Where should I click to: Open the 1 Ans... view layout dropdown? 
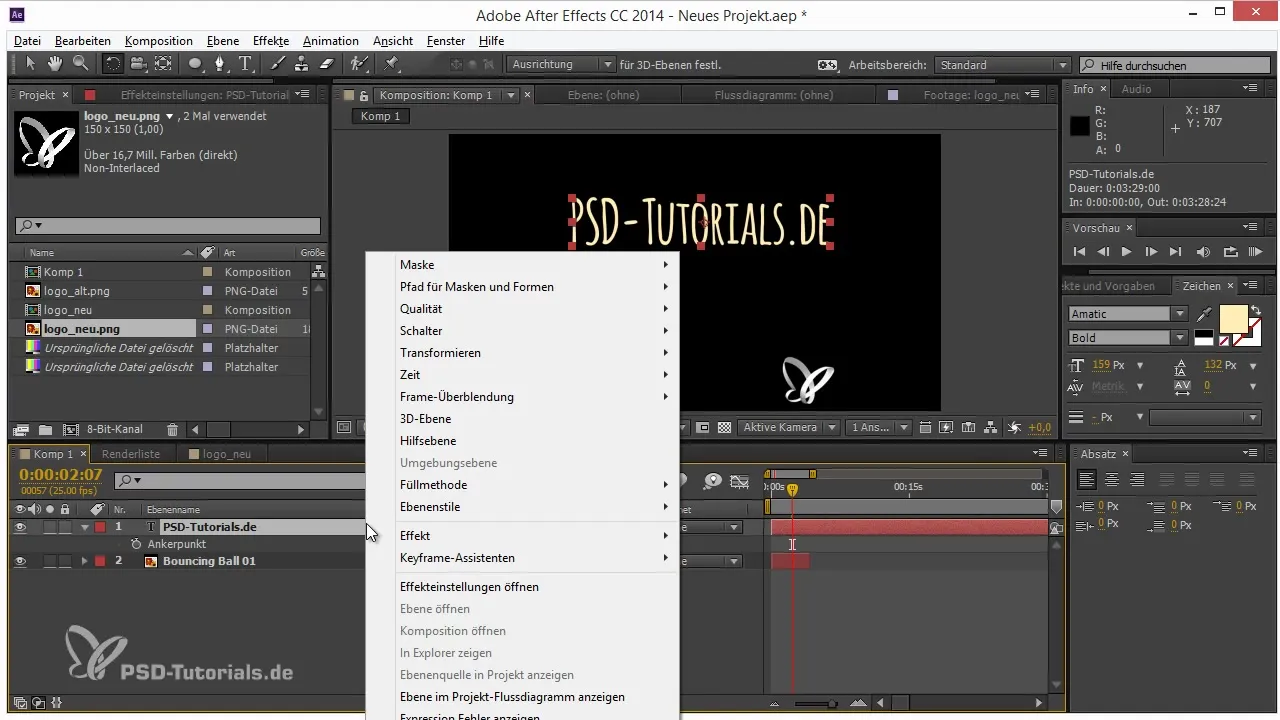point(879,427)
